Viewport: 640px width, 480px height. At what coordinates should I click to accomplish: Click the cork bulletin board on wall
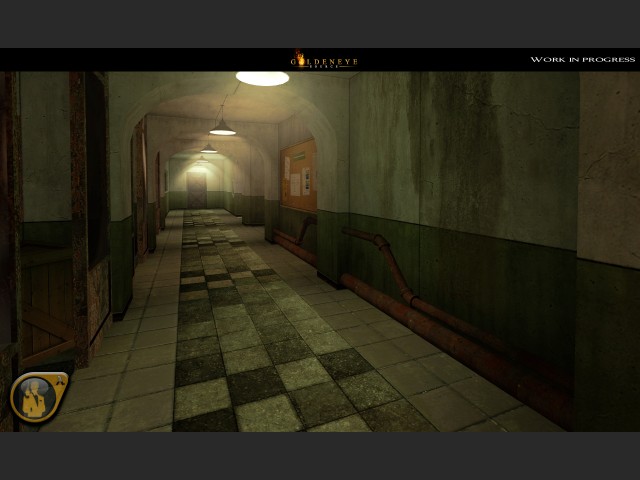298,176
